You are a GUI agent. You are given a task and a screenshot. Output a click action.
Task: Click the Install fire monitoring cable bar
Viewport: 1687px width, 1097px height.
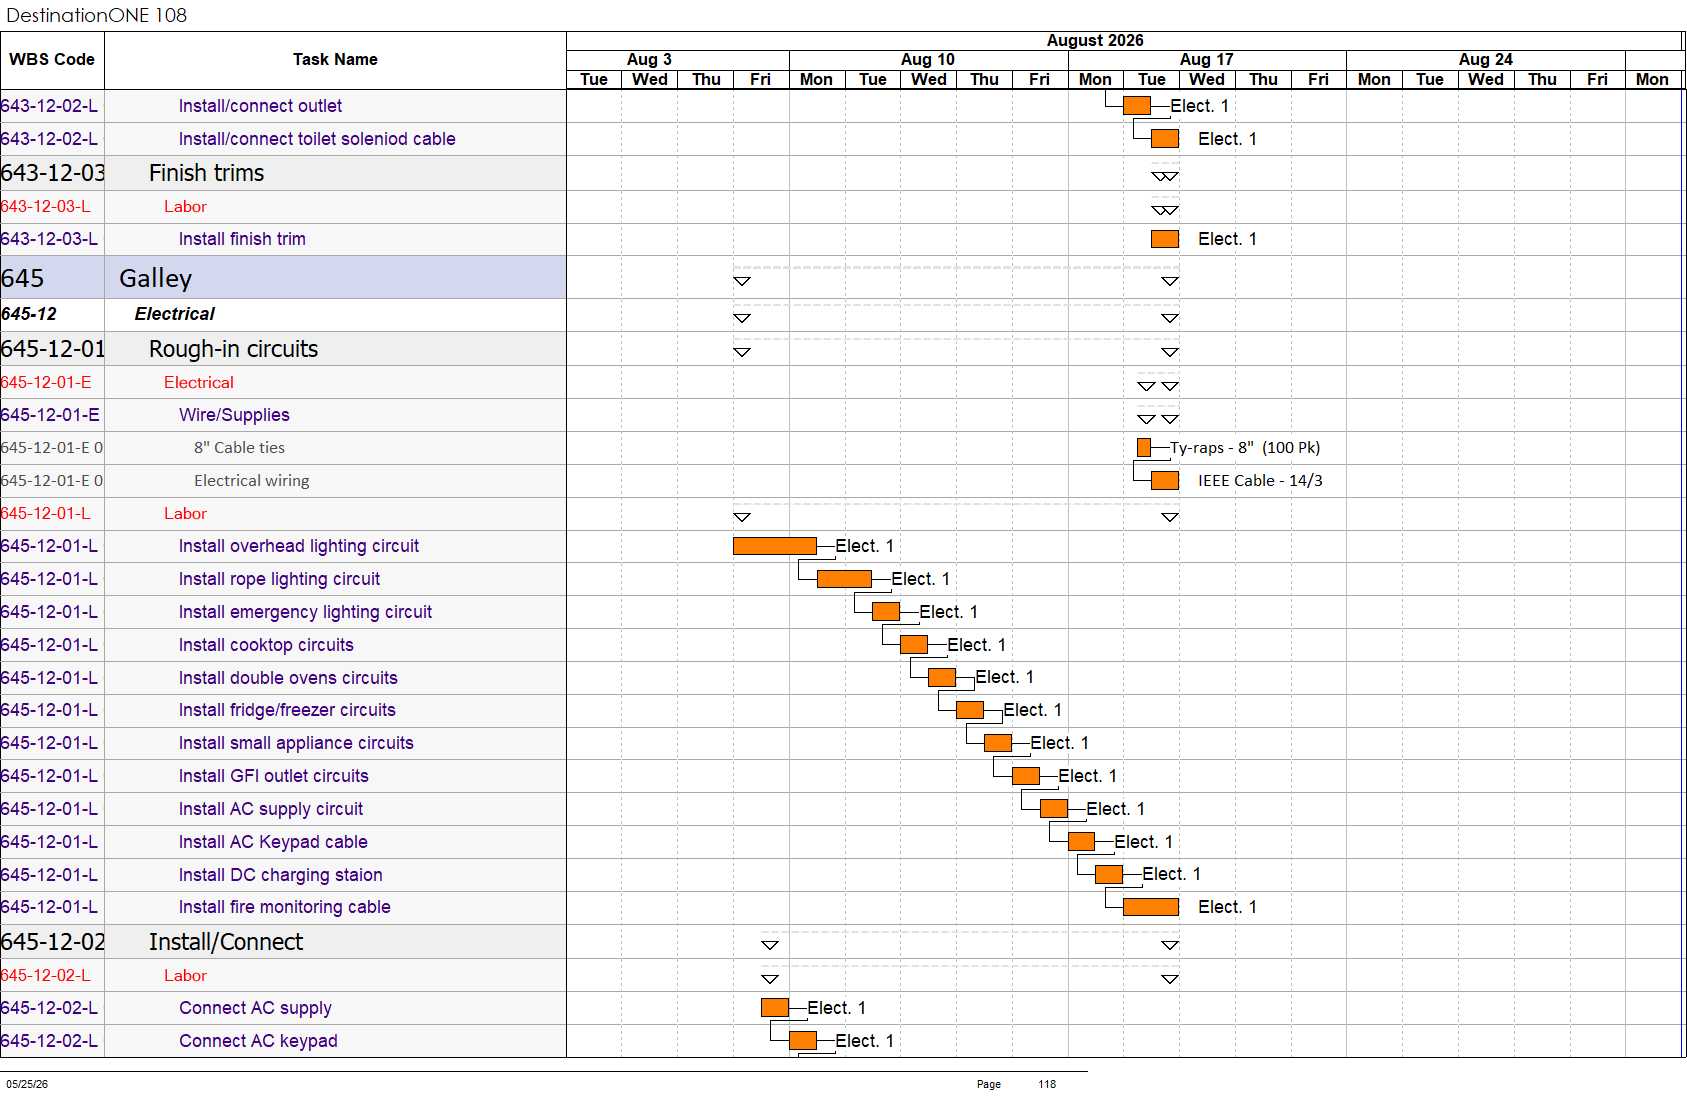click(x=1151, y=907)
